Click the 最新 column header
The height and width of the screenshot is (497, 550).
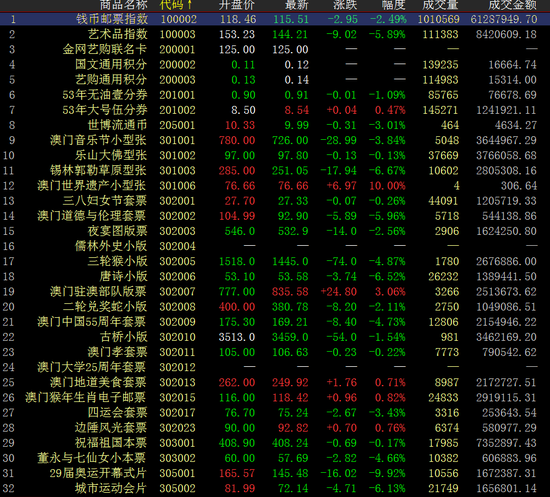[x=297, y=5]
